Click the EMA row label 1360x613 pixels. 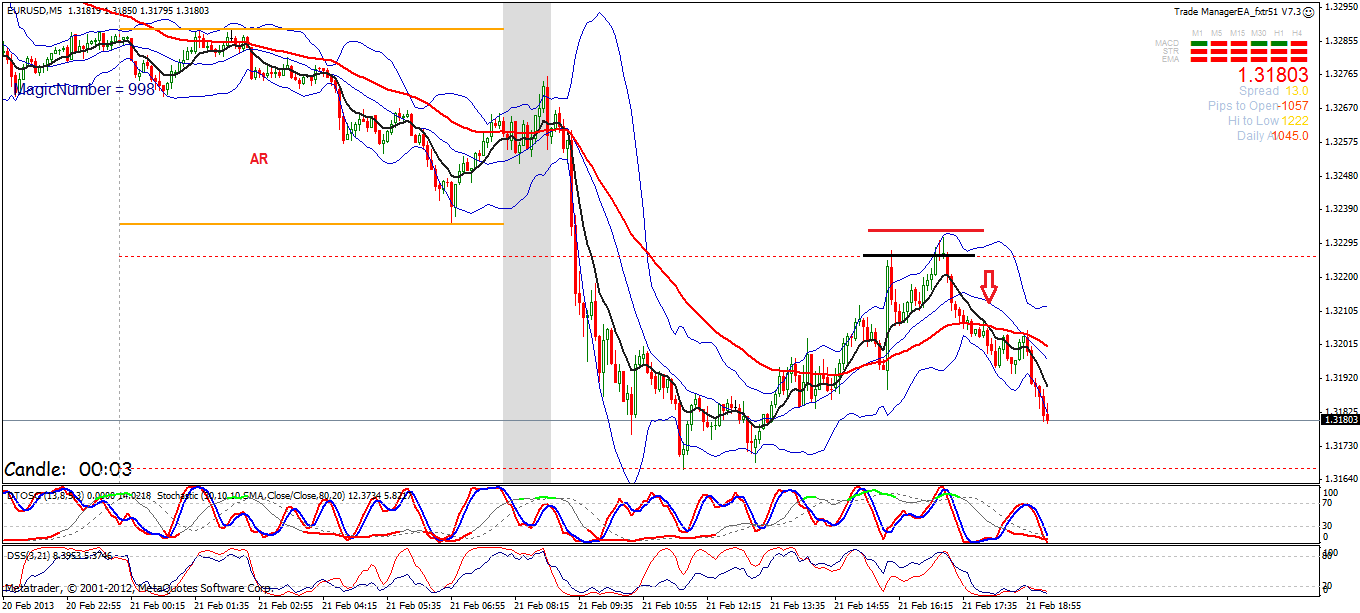pyautogui.click(x=1170, y=59)
